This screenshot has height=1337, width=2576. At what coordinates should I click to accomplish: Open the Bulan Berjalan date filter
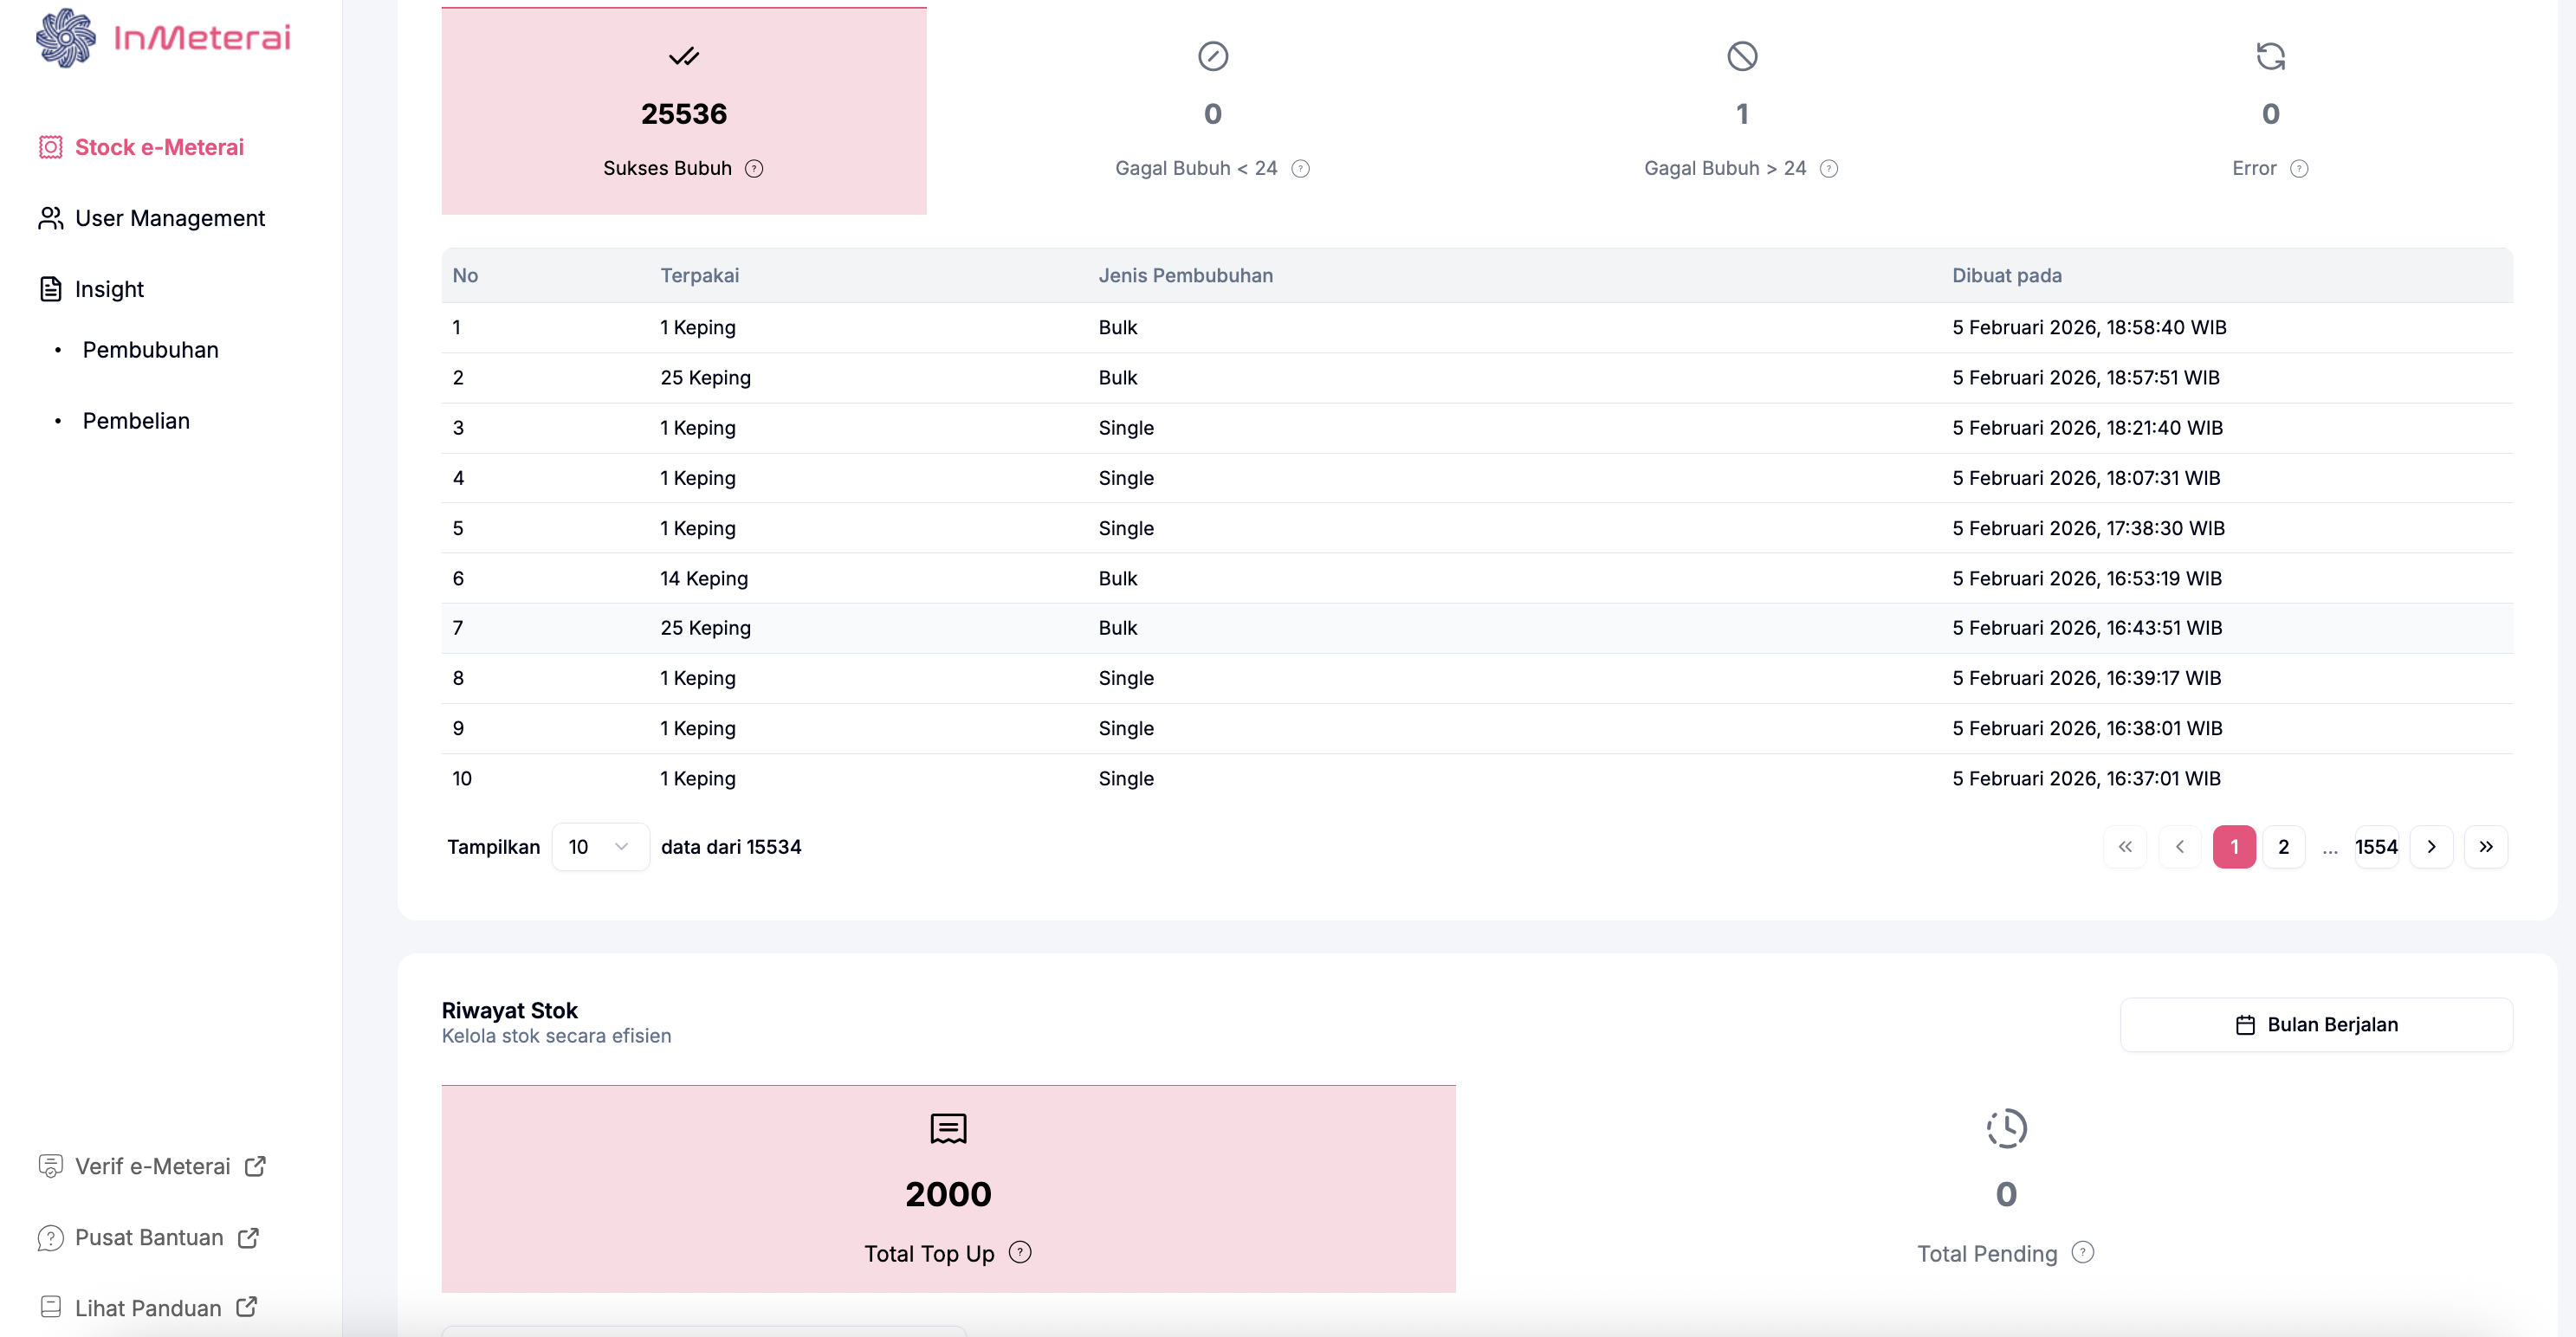click(2315, 1024)
